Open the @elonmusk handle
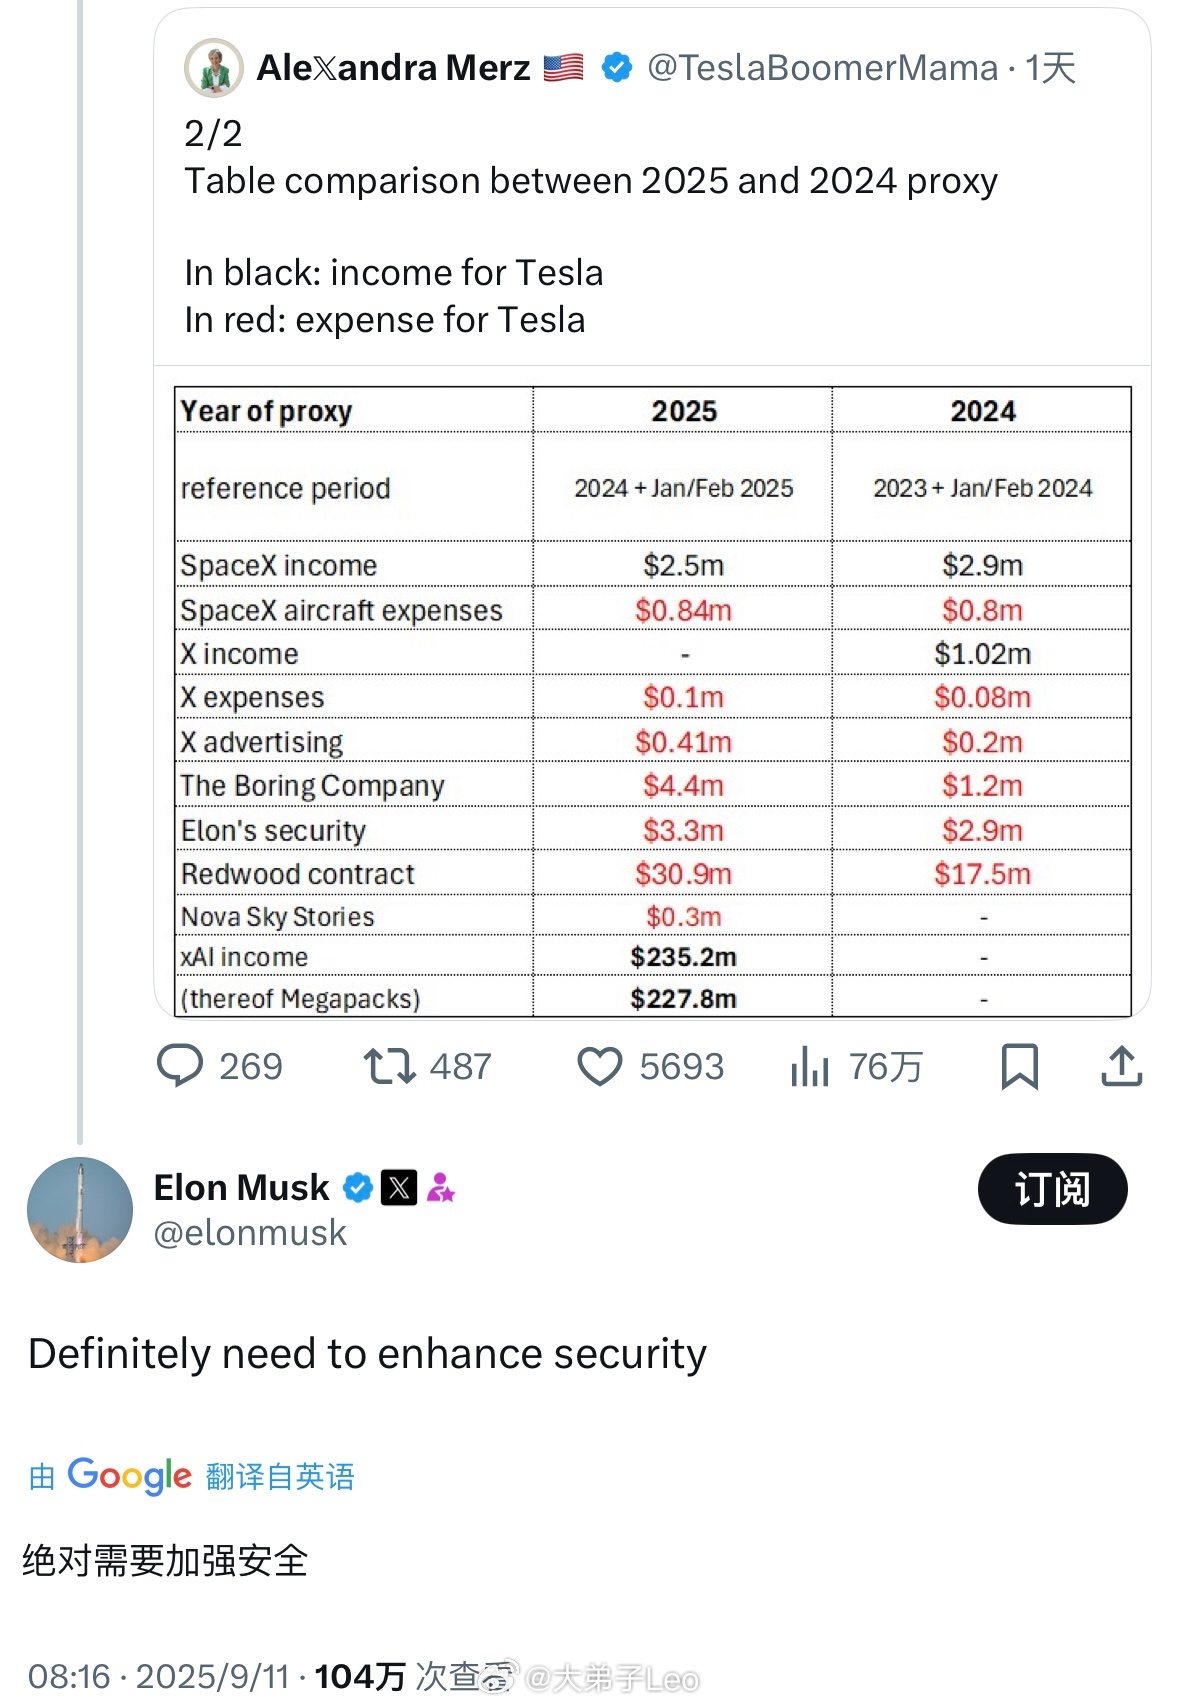 click(x=250, y=1233)
